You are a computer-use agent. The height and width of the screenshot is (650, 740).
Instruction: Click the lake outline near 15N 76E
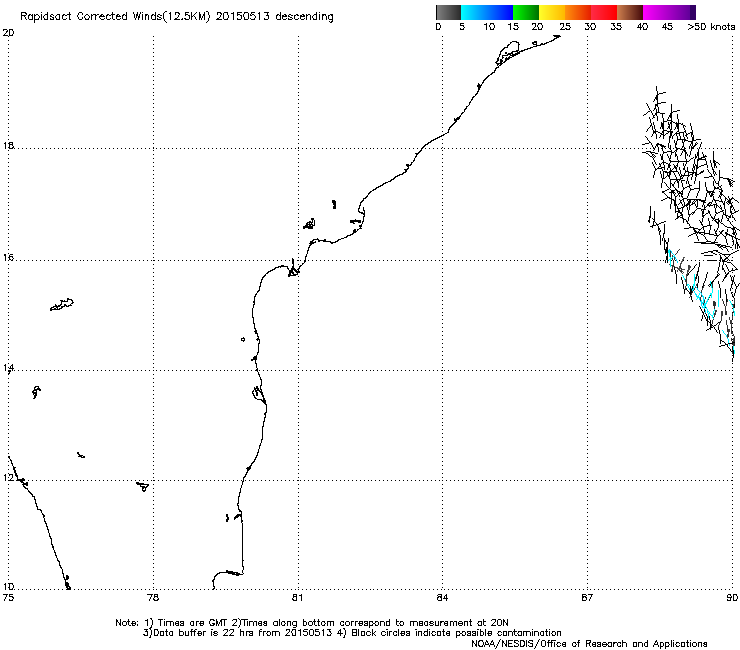click(62, 304)
